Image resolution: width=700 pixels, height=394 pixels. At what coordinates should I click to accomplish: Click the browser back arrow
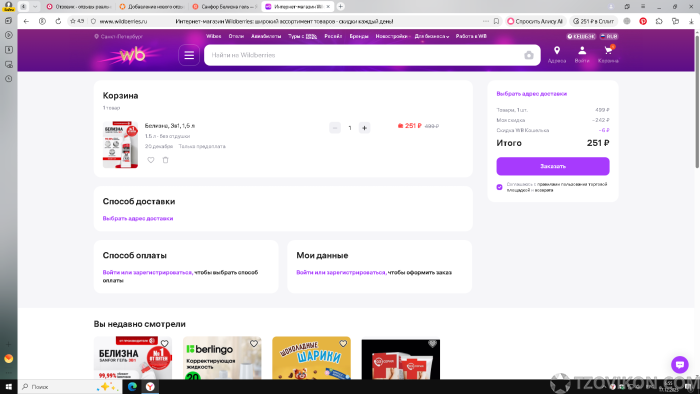point(26,21)
